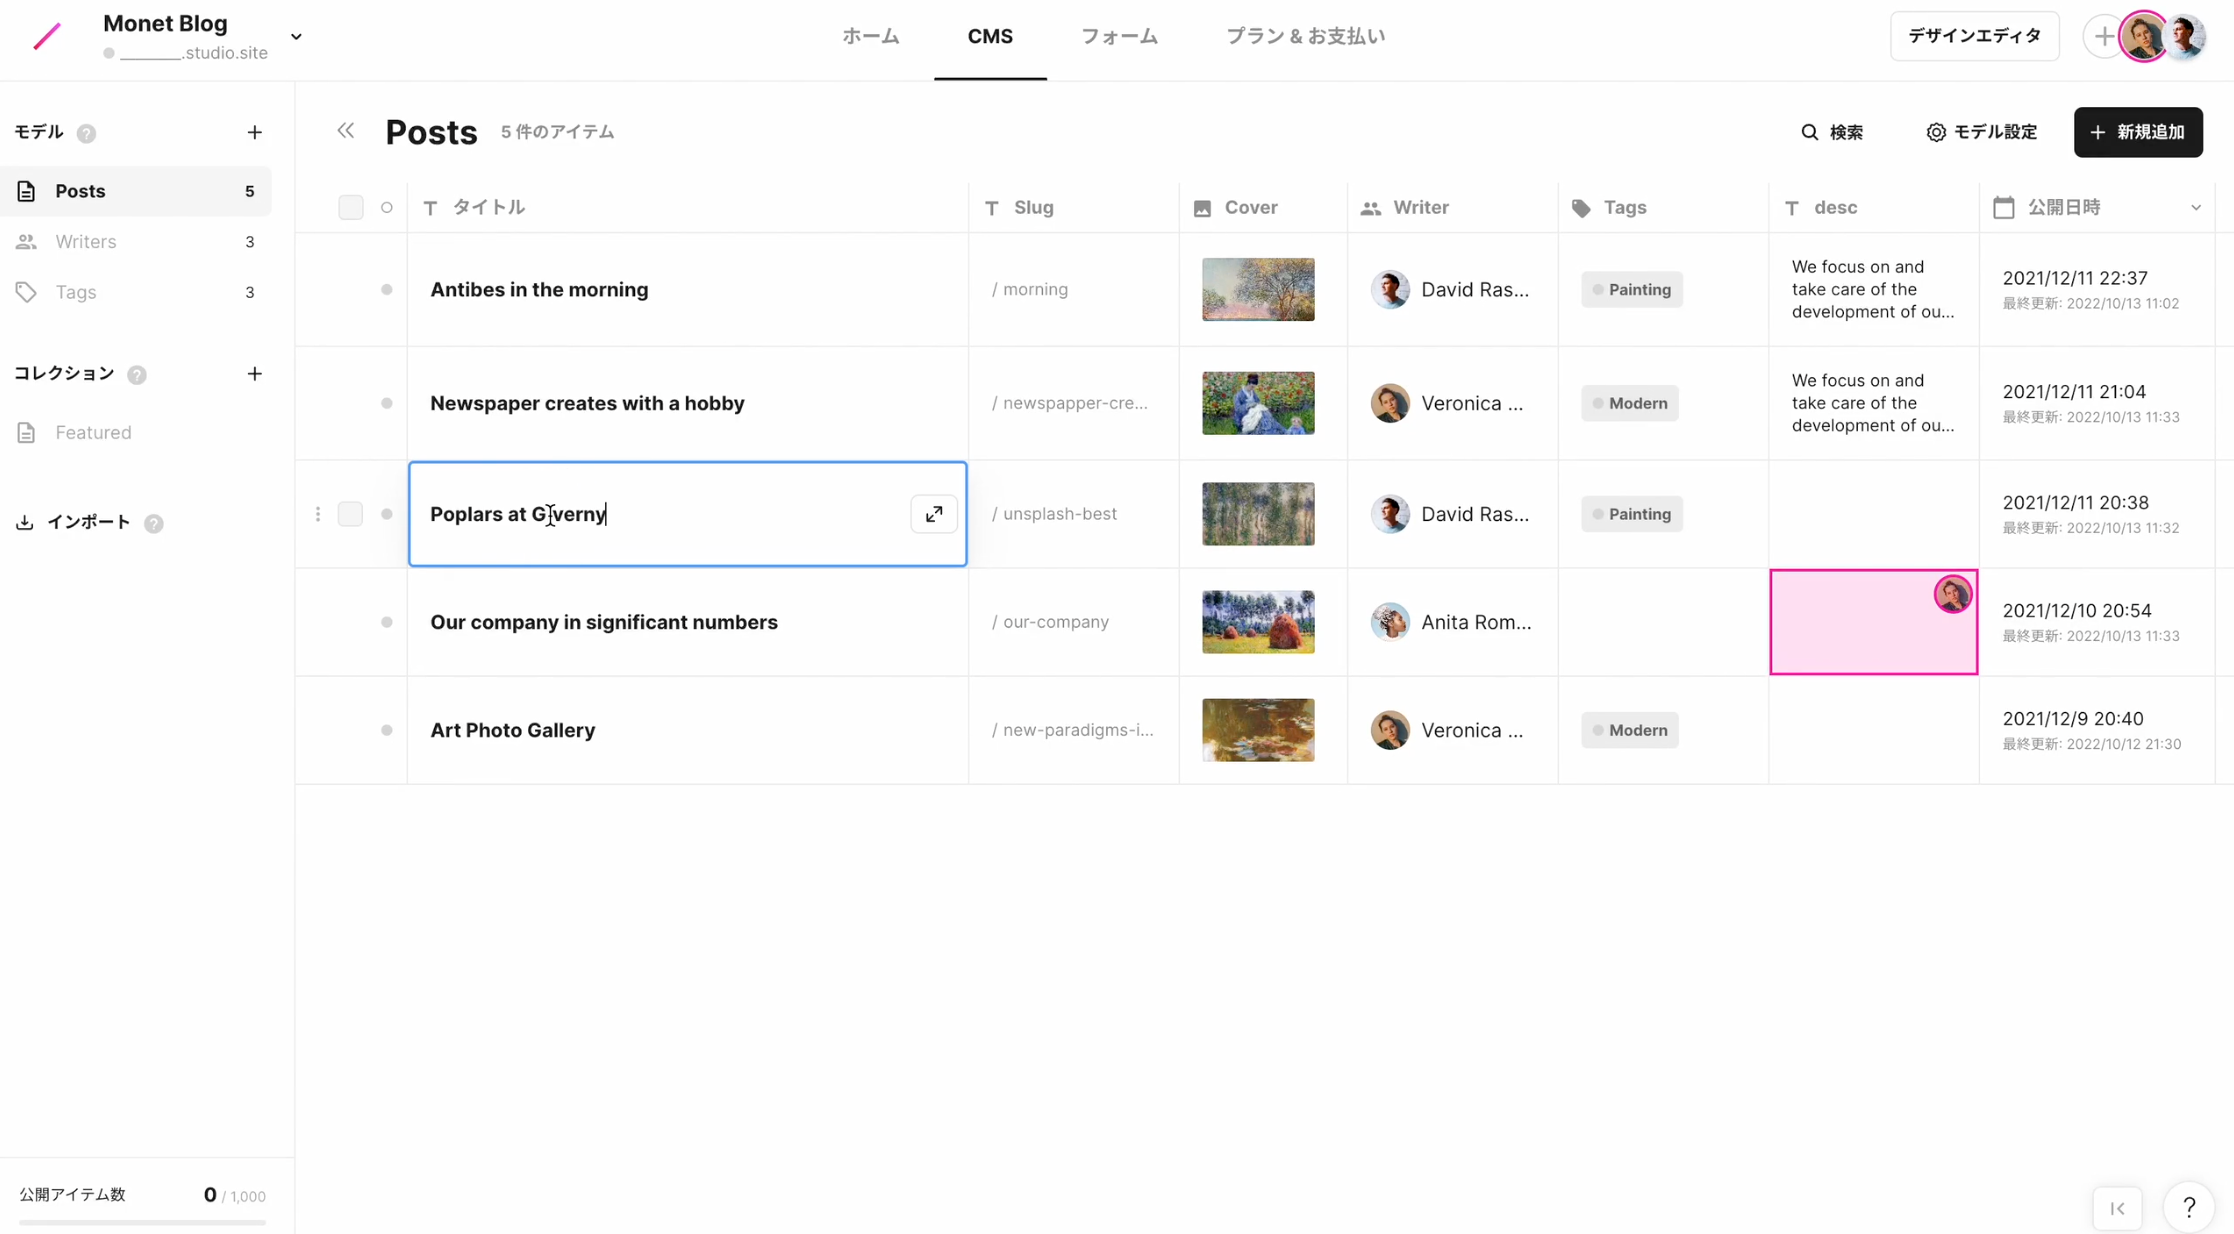The image size is (2234, 1234).
Task: Click the calendar icon in 公開日時 header
Action: point(2003,207)
